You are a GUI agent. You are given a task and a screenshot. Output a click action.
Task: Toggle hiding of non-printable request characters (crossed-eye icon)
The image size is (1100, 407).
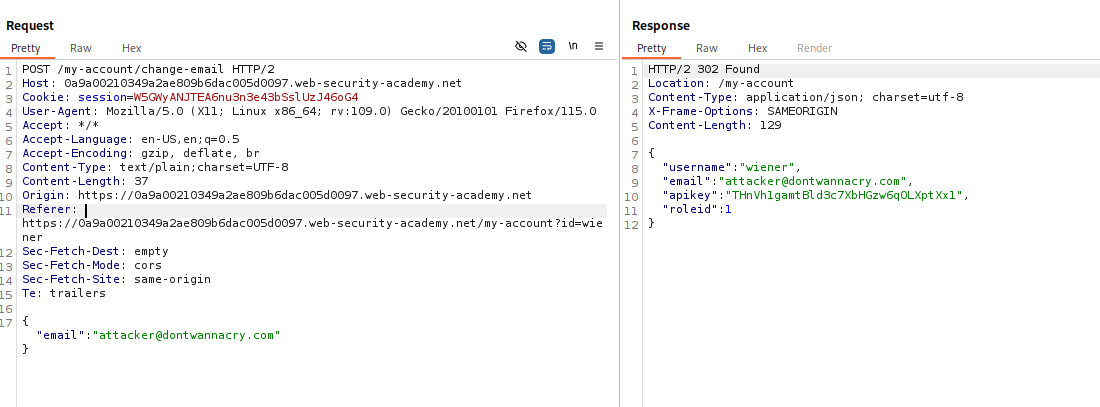(520, 47)
